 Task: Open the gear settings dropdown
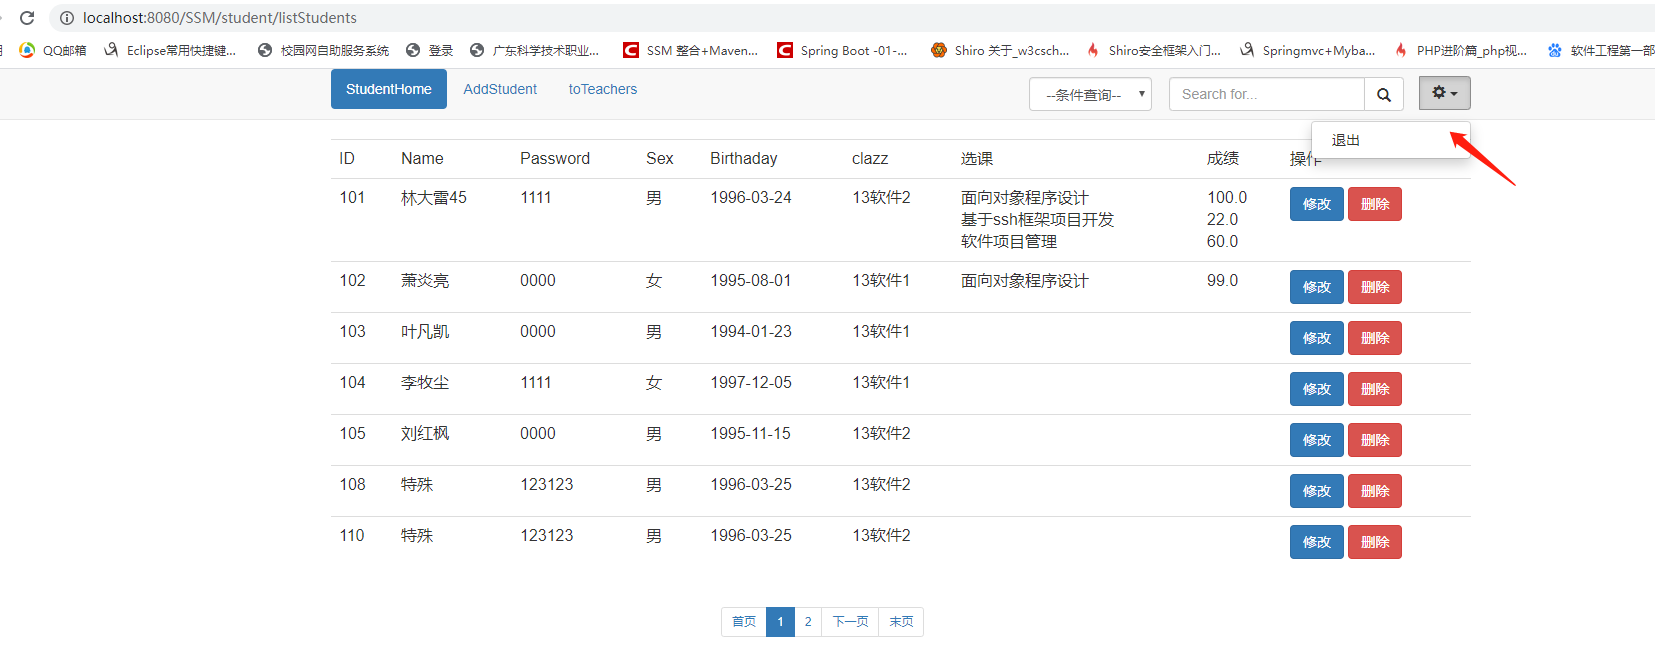point(1445,93)
